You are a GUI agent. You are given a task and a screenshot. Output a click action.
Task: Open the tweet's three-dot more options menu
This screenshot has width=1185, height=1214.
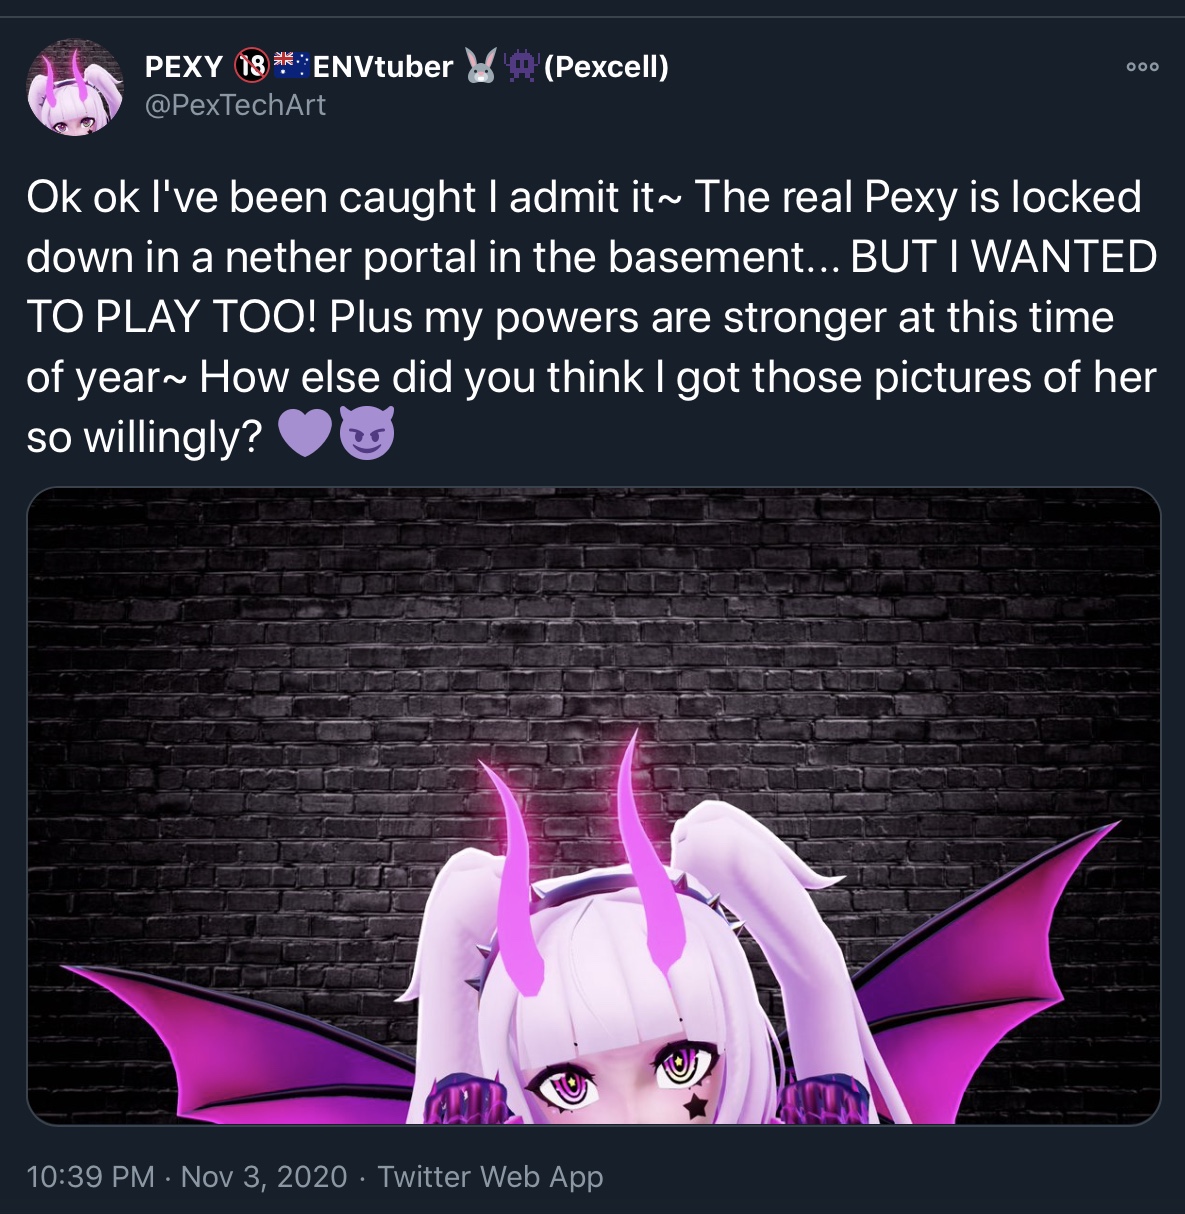[x=1142, y=67]
